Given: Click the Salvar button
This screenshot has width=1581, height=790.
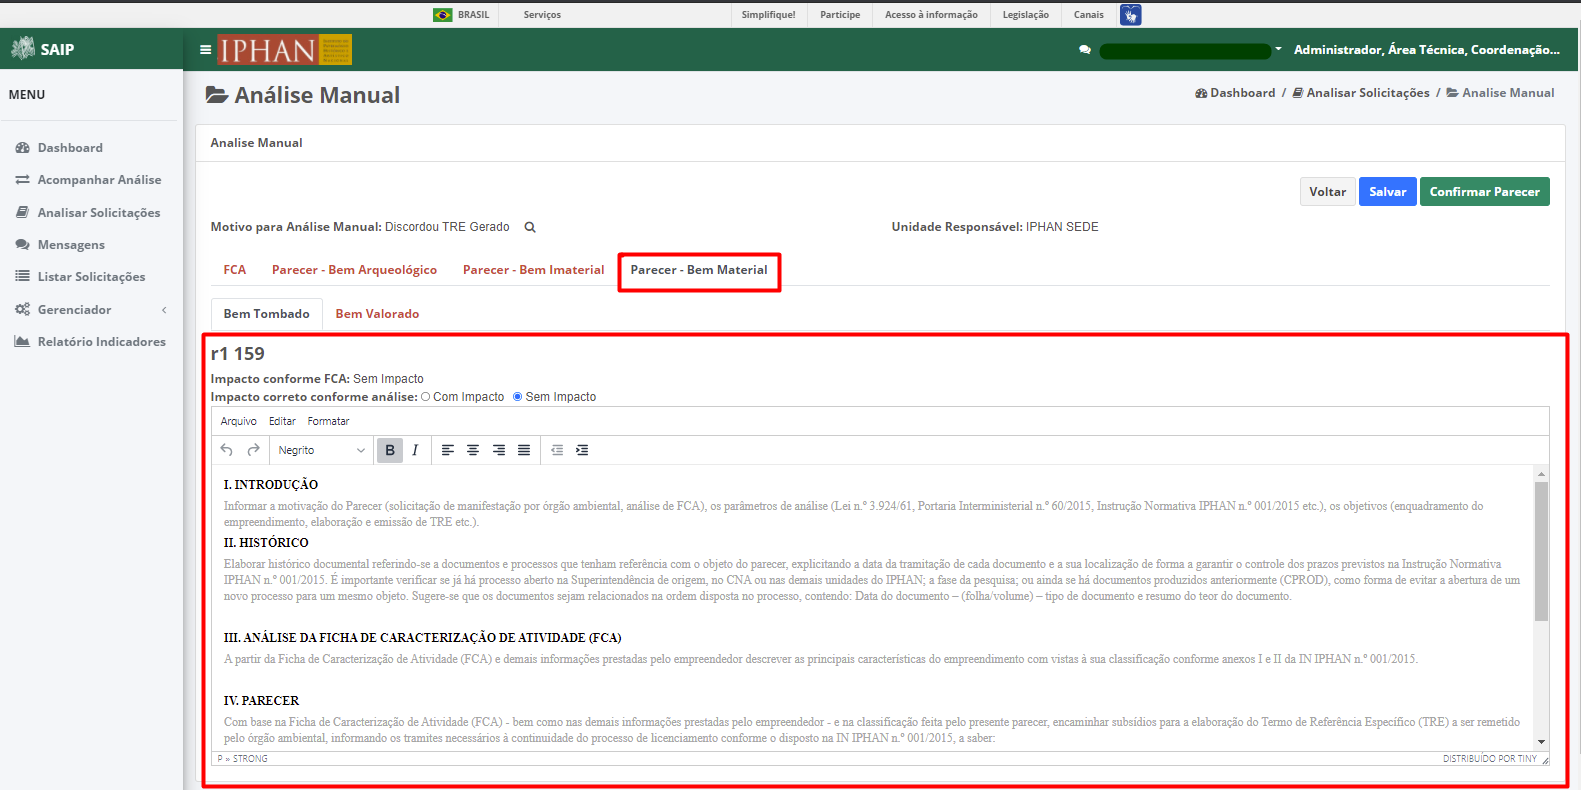Looking at the screenshot, I should [1388, 191].
